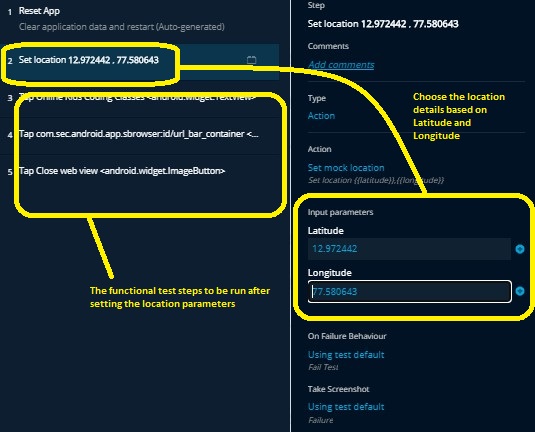Change the Type value Action
Screen dimensions: 535x432
click(321, 116)
